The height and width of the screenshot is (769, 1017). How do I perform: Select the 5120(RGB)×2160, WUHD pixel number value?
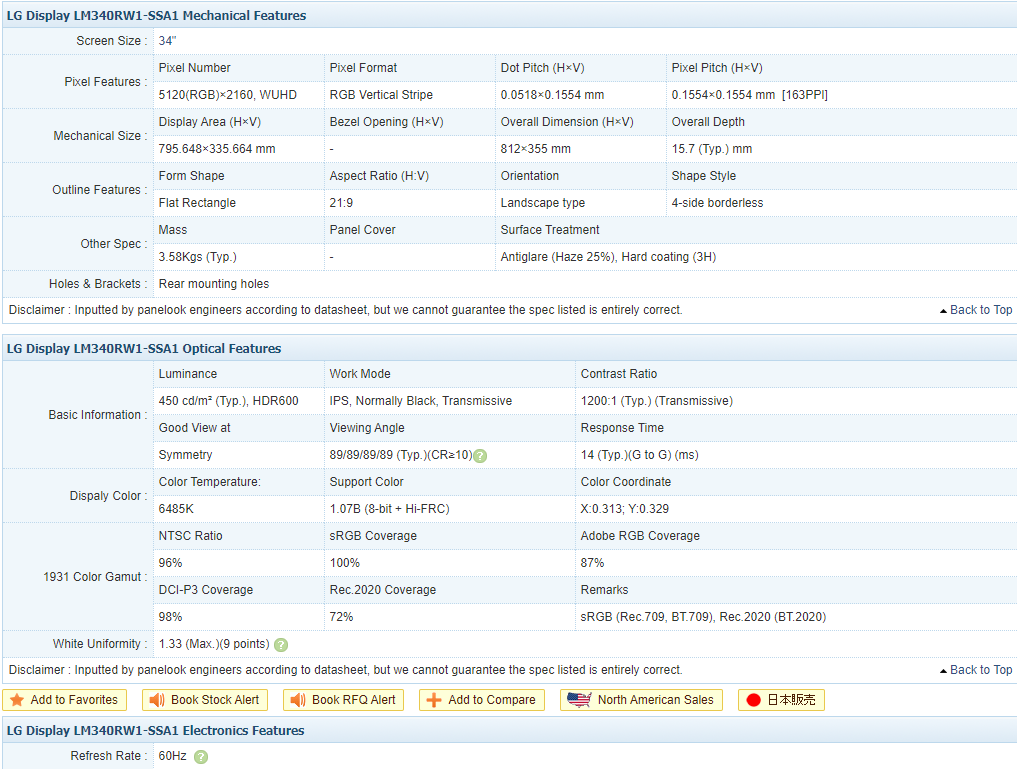(x=228, y=95)
